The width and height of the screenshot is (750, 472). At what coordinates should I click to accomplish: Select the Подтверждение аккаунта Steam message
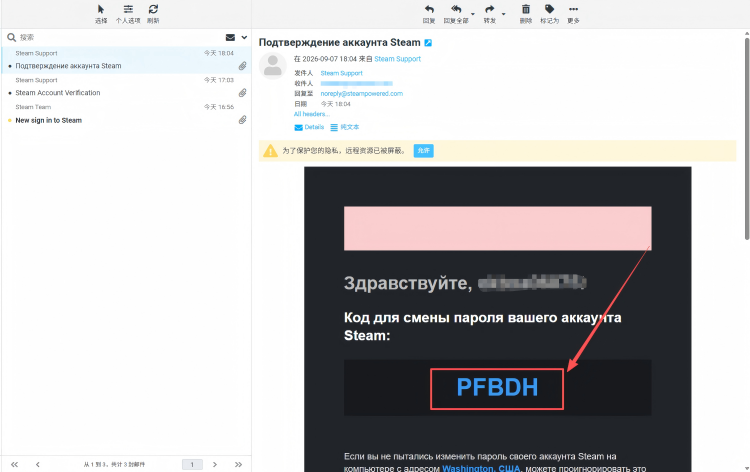coord(126,60)
